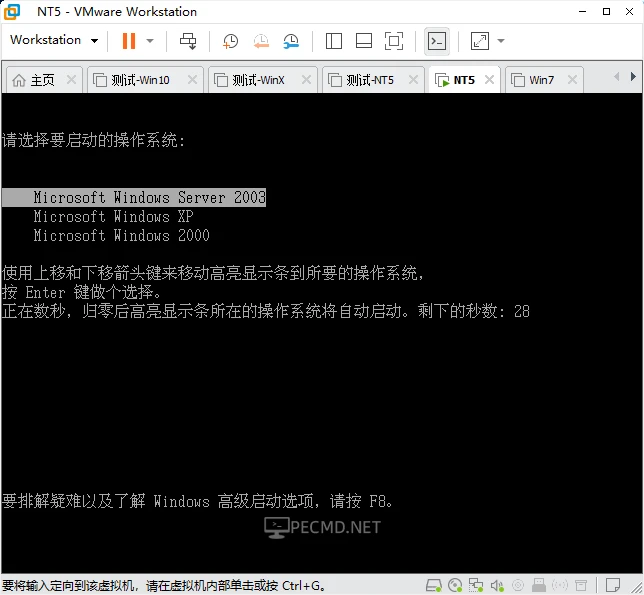Click the dimmed box-shaped device icon in status bar
644x595 pixels.
tap(581, 585)
